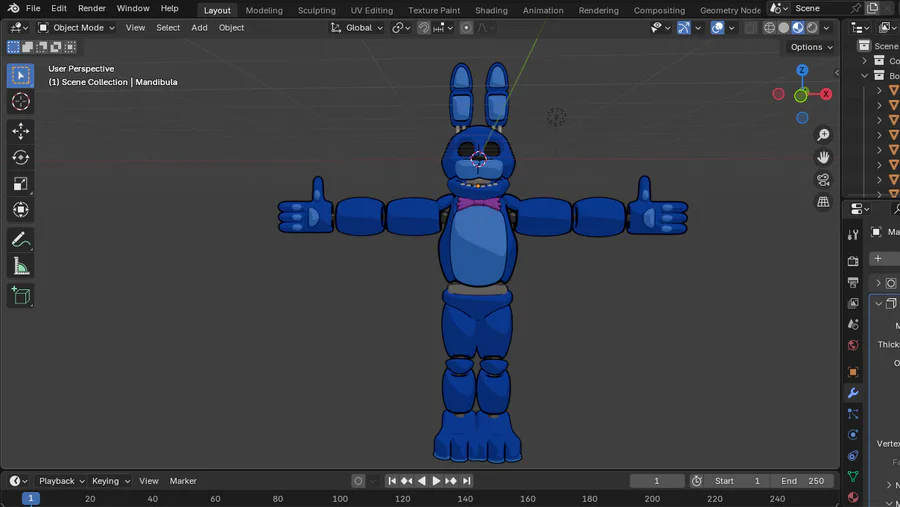Toggle show gizmos button
The width and height of the screenshot is (900, 507).
tap(684, 28)
